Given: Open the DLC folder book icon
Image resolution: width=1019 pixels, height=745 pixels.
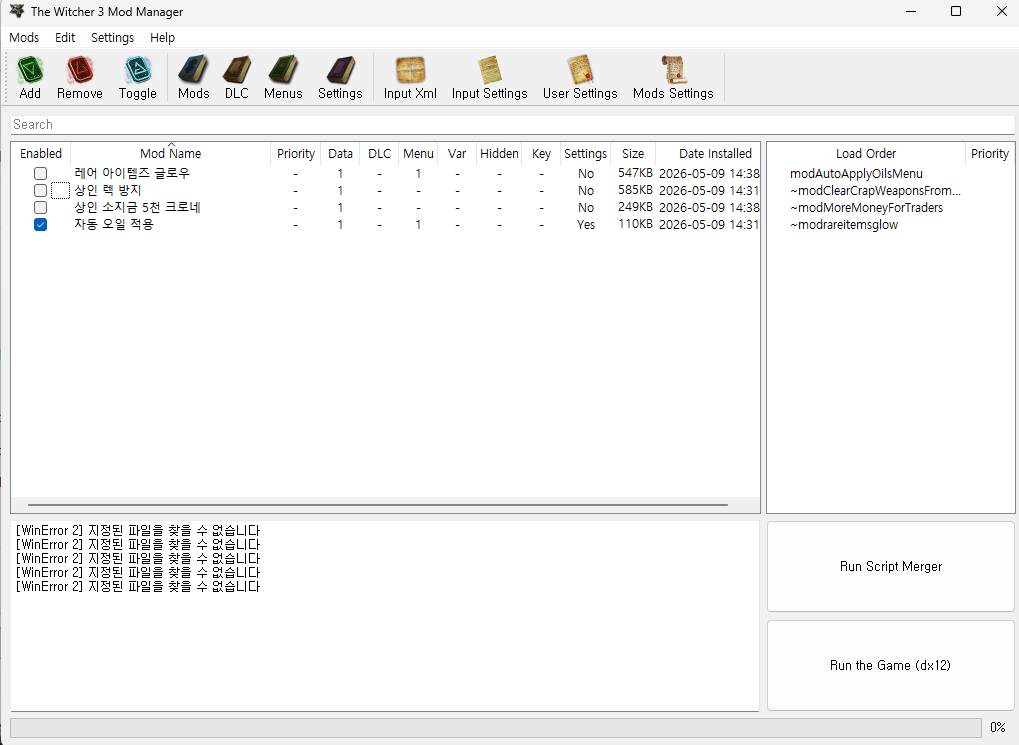Looking at the screenshot, I should tap(237, 70).
